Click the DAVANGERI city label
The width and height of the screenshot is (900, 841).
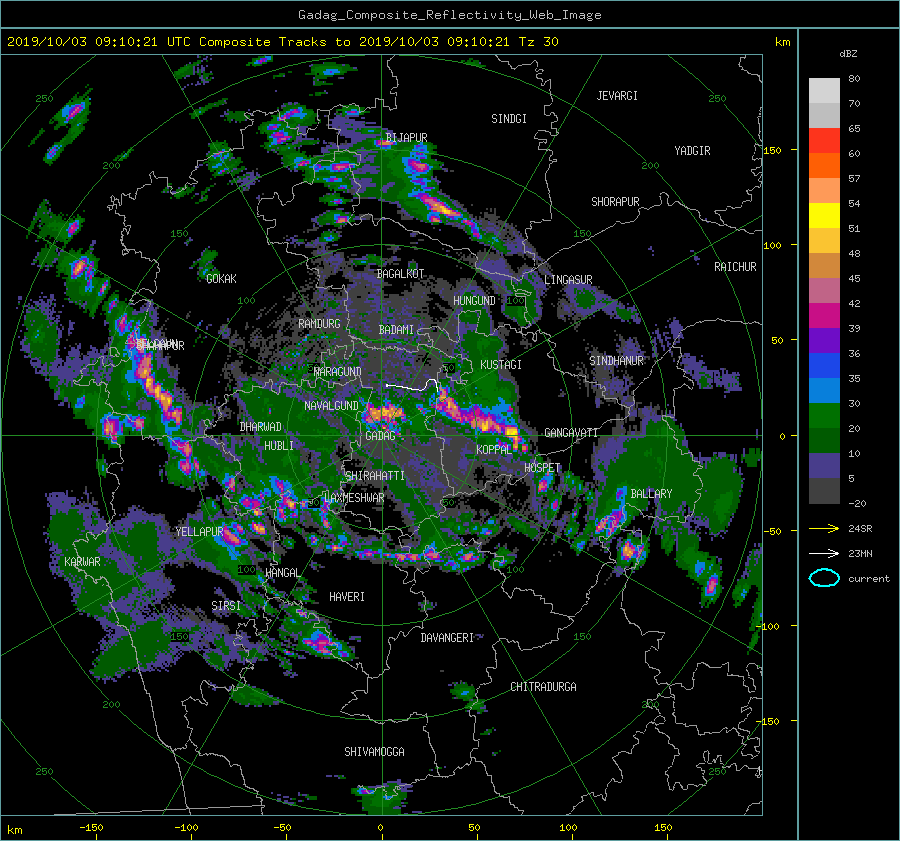447,638
